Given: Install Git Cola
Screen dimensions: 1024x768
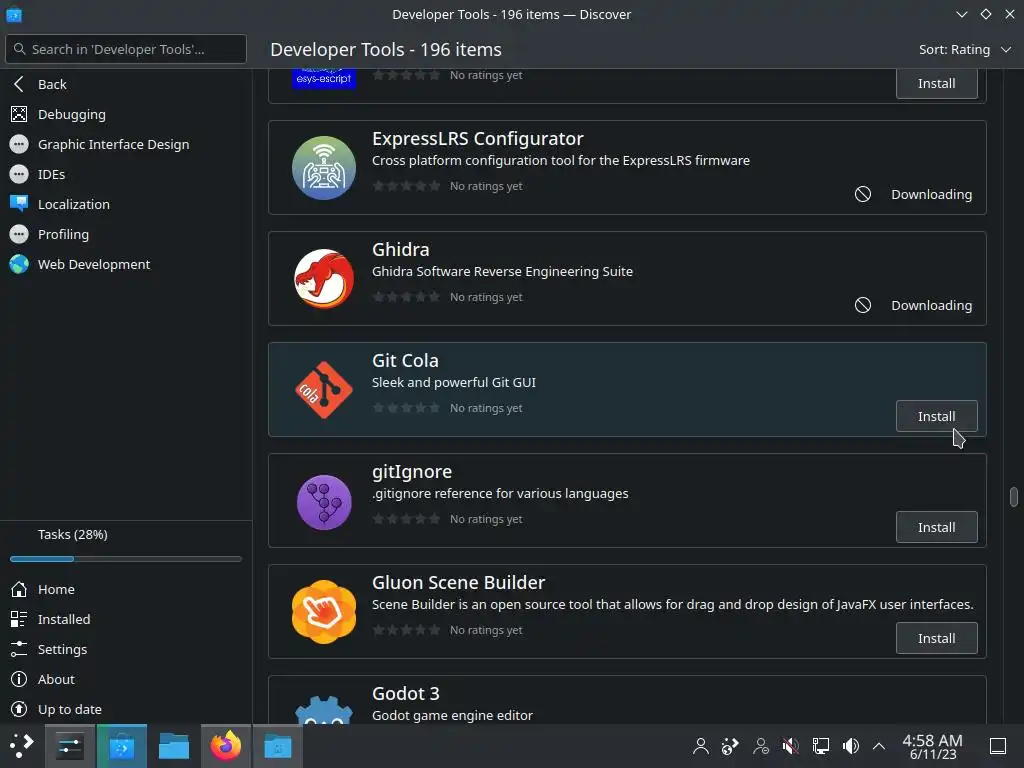Looking at the screenshot, I should (936, 416).
